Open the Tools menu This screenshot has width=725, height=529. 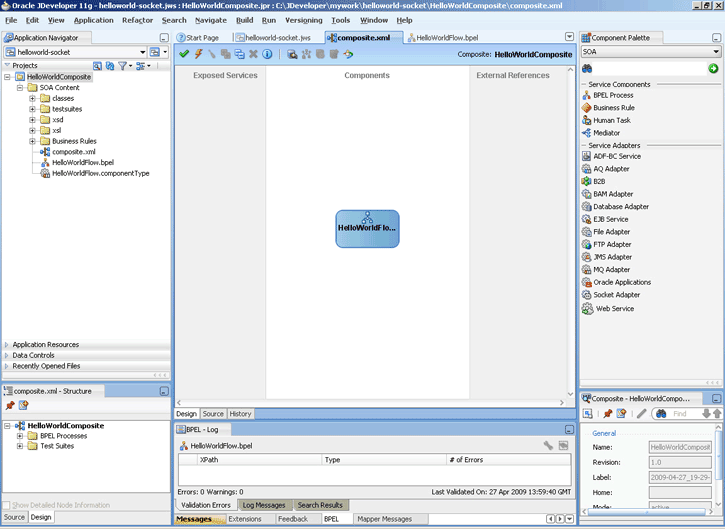click(341, 20)
